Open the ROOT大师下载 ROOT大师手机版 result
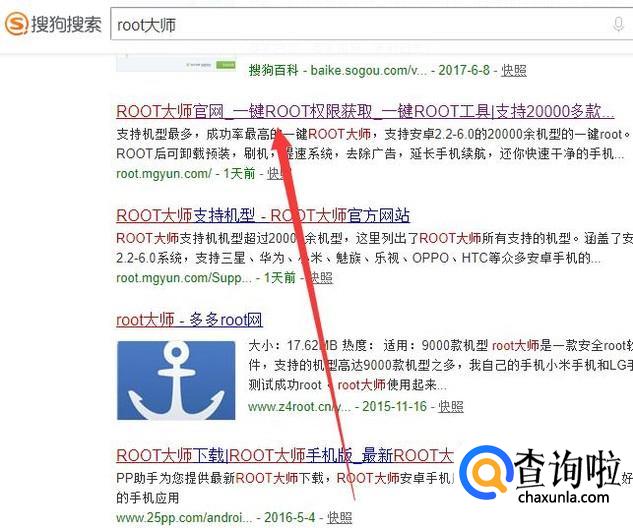The width and height of the screenshot is (633, 528). pos(285,455)
